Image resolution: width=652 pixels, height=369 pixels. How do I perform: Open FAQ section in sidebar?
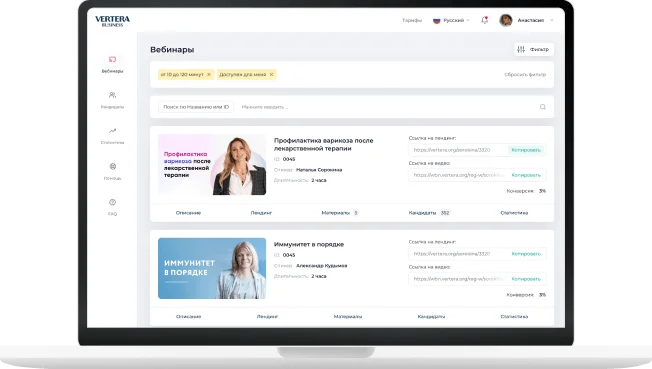112,207
